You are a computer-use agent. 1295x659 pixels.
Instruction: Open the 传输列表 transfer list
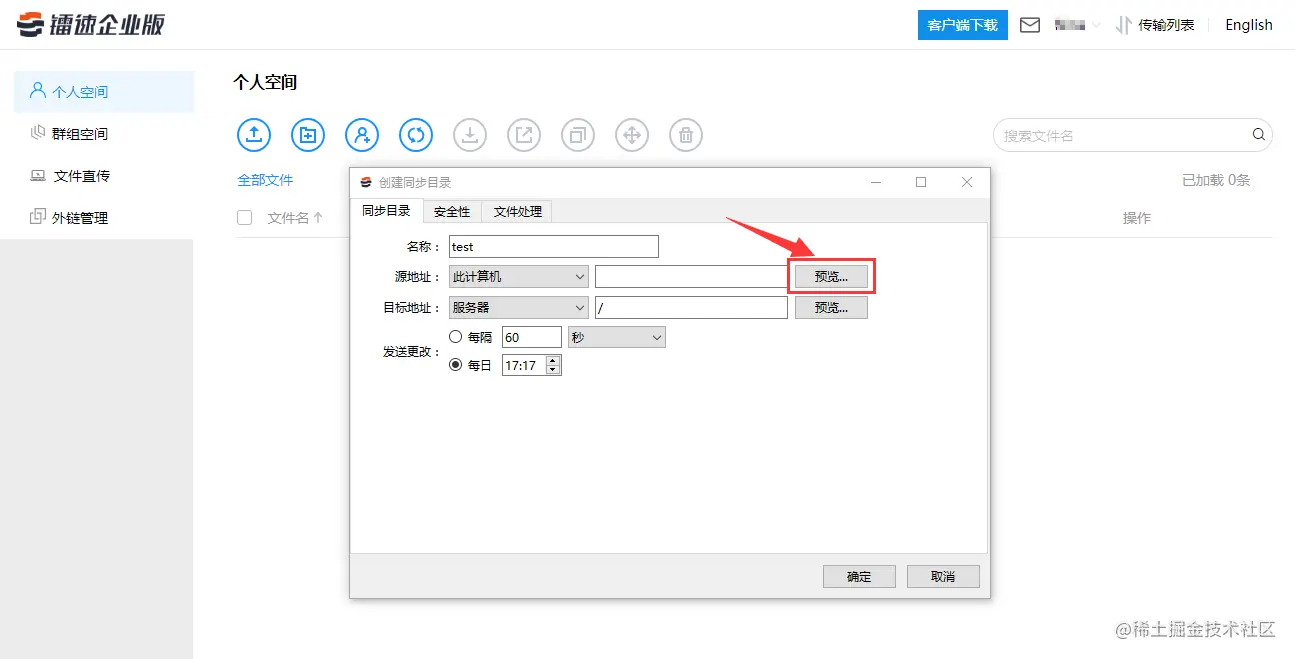1155,25
